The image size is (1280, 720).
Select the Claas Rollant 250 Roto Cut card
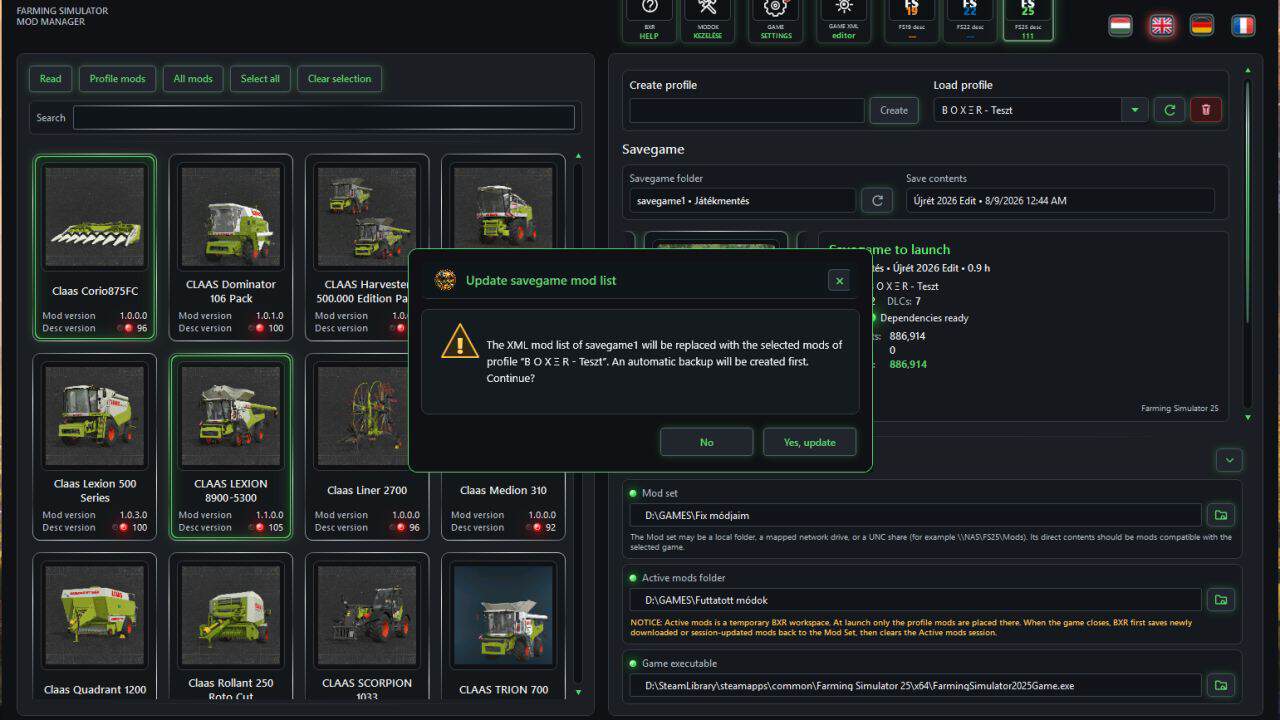pyautogui.click(x=231, y=626)
